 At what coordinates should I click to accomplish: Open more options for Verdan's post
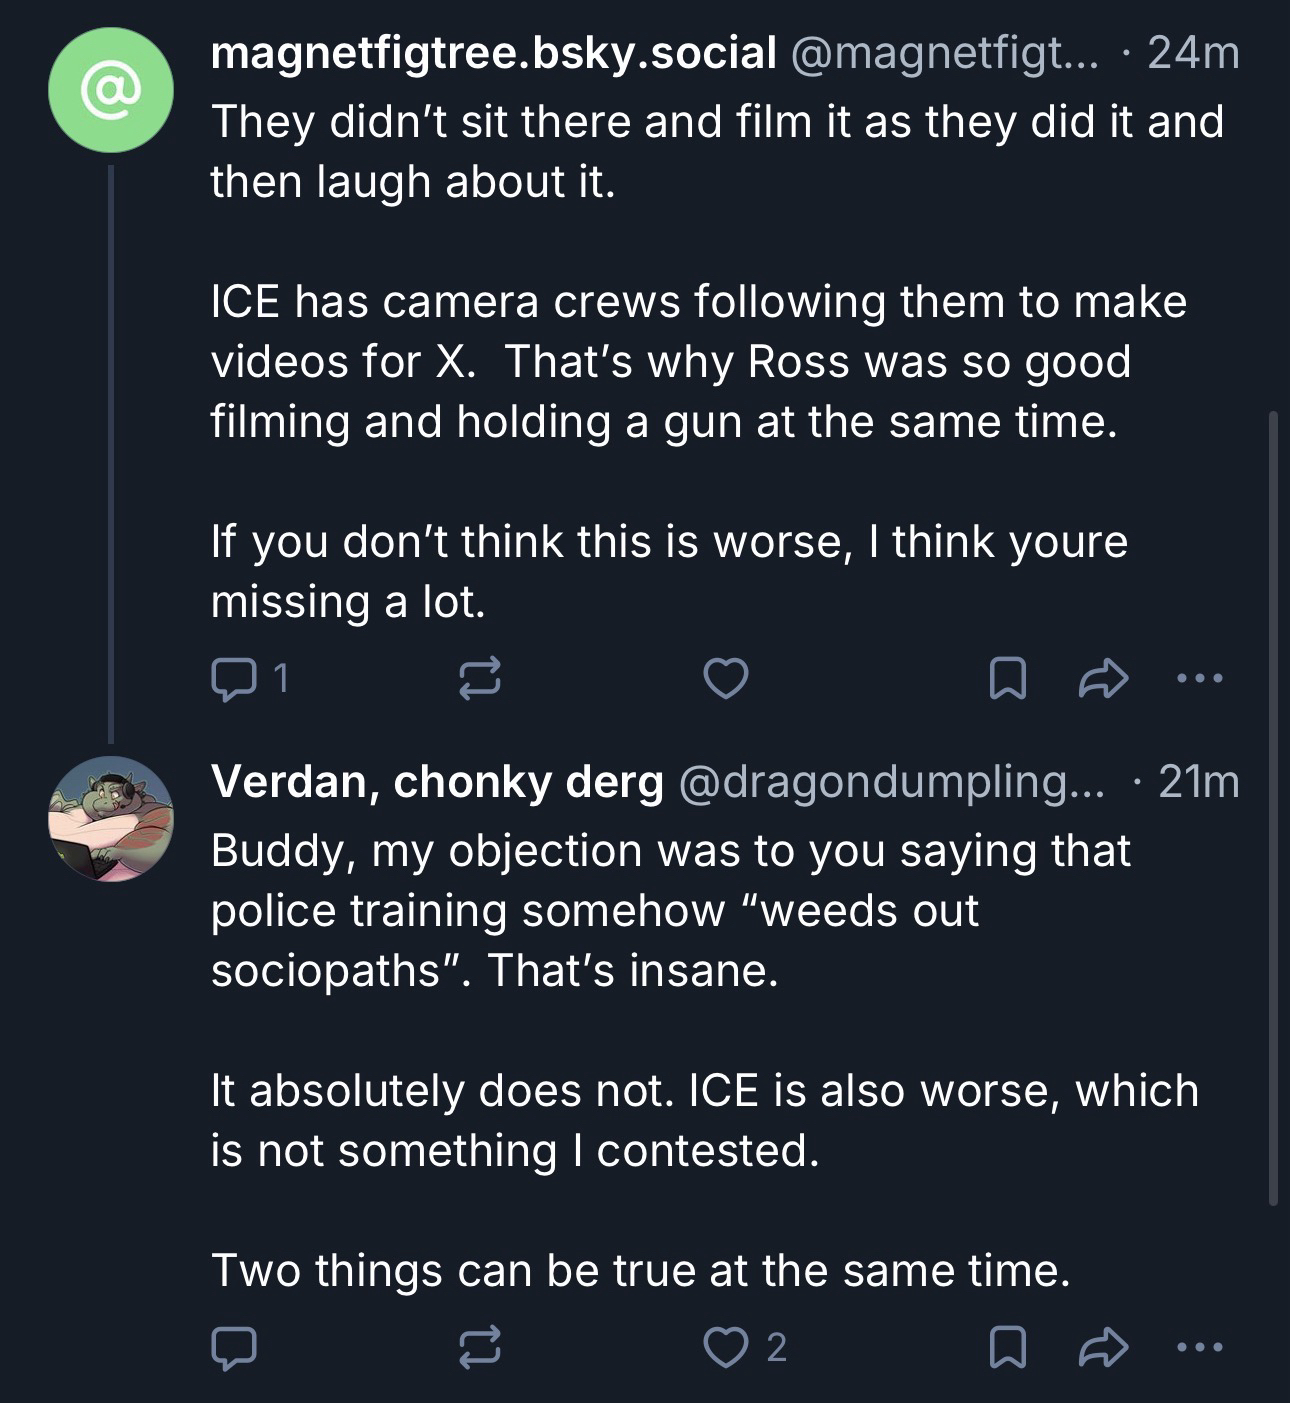(1200, 1348)
